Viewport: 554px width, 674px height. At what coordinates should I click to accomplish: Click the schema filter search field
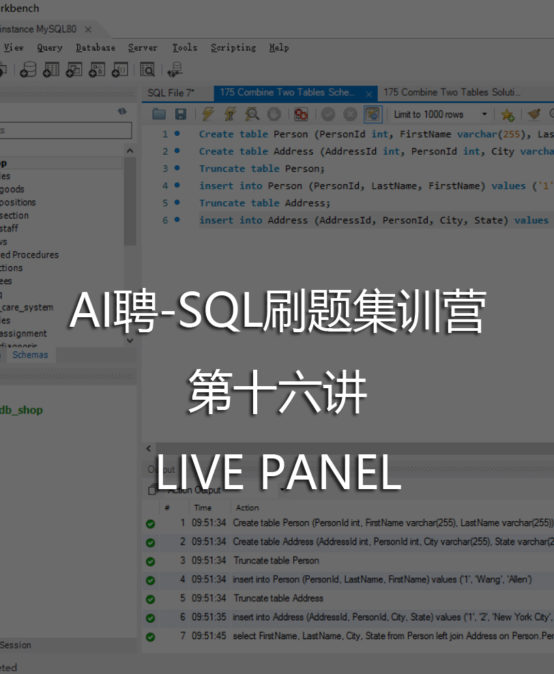(x=65, y=130)
